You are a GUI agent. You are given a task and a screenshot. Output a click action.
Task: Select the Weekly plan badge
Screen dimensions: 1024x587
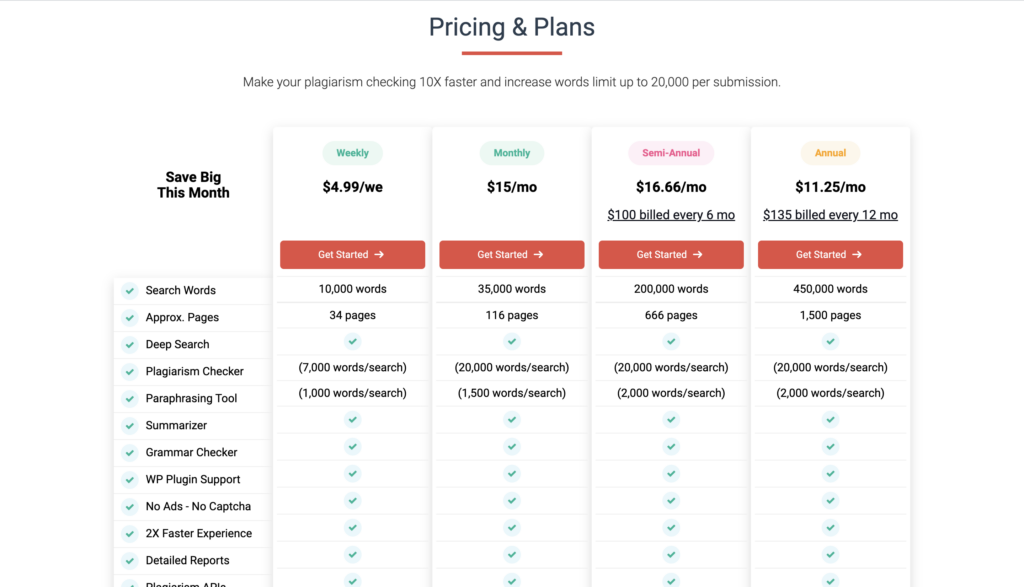coord(352,153)
